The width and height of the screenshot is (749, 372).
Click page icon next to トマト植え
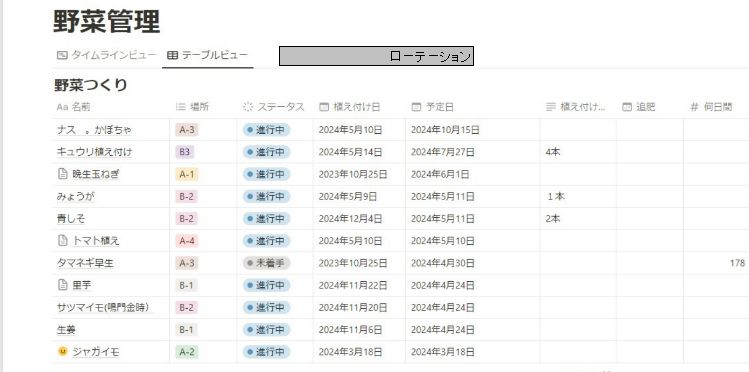[63, 241]
